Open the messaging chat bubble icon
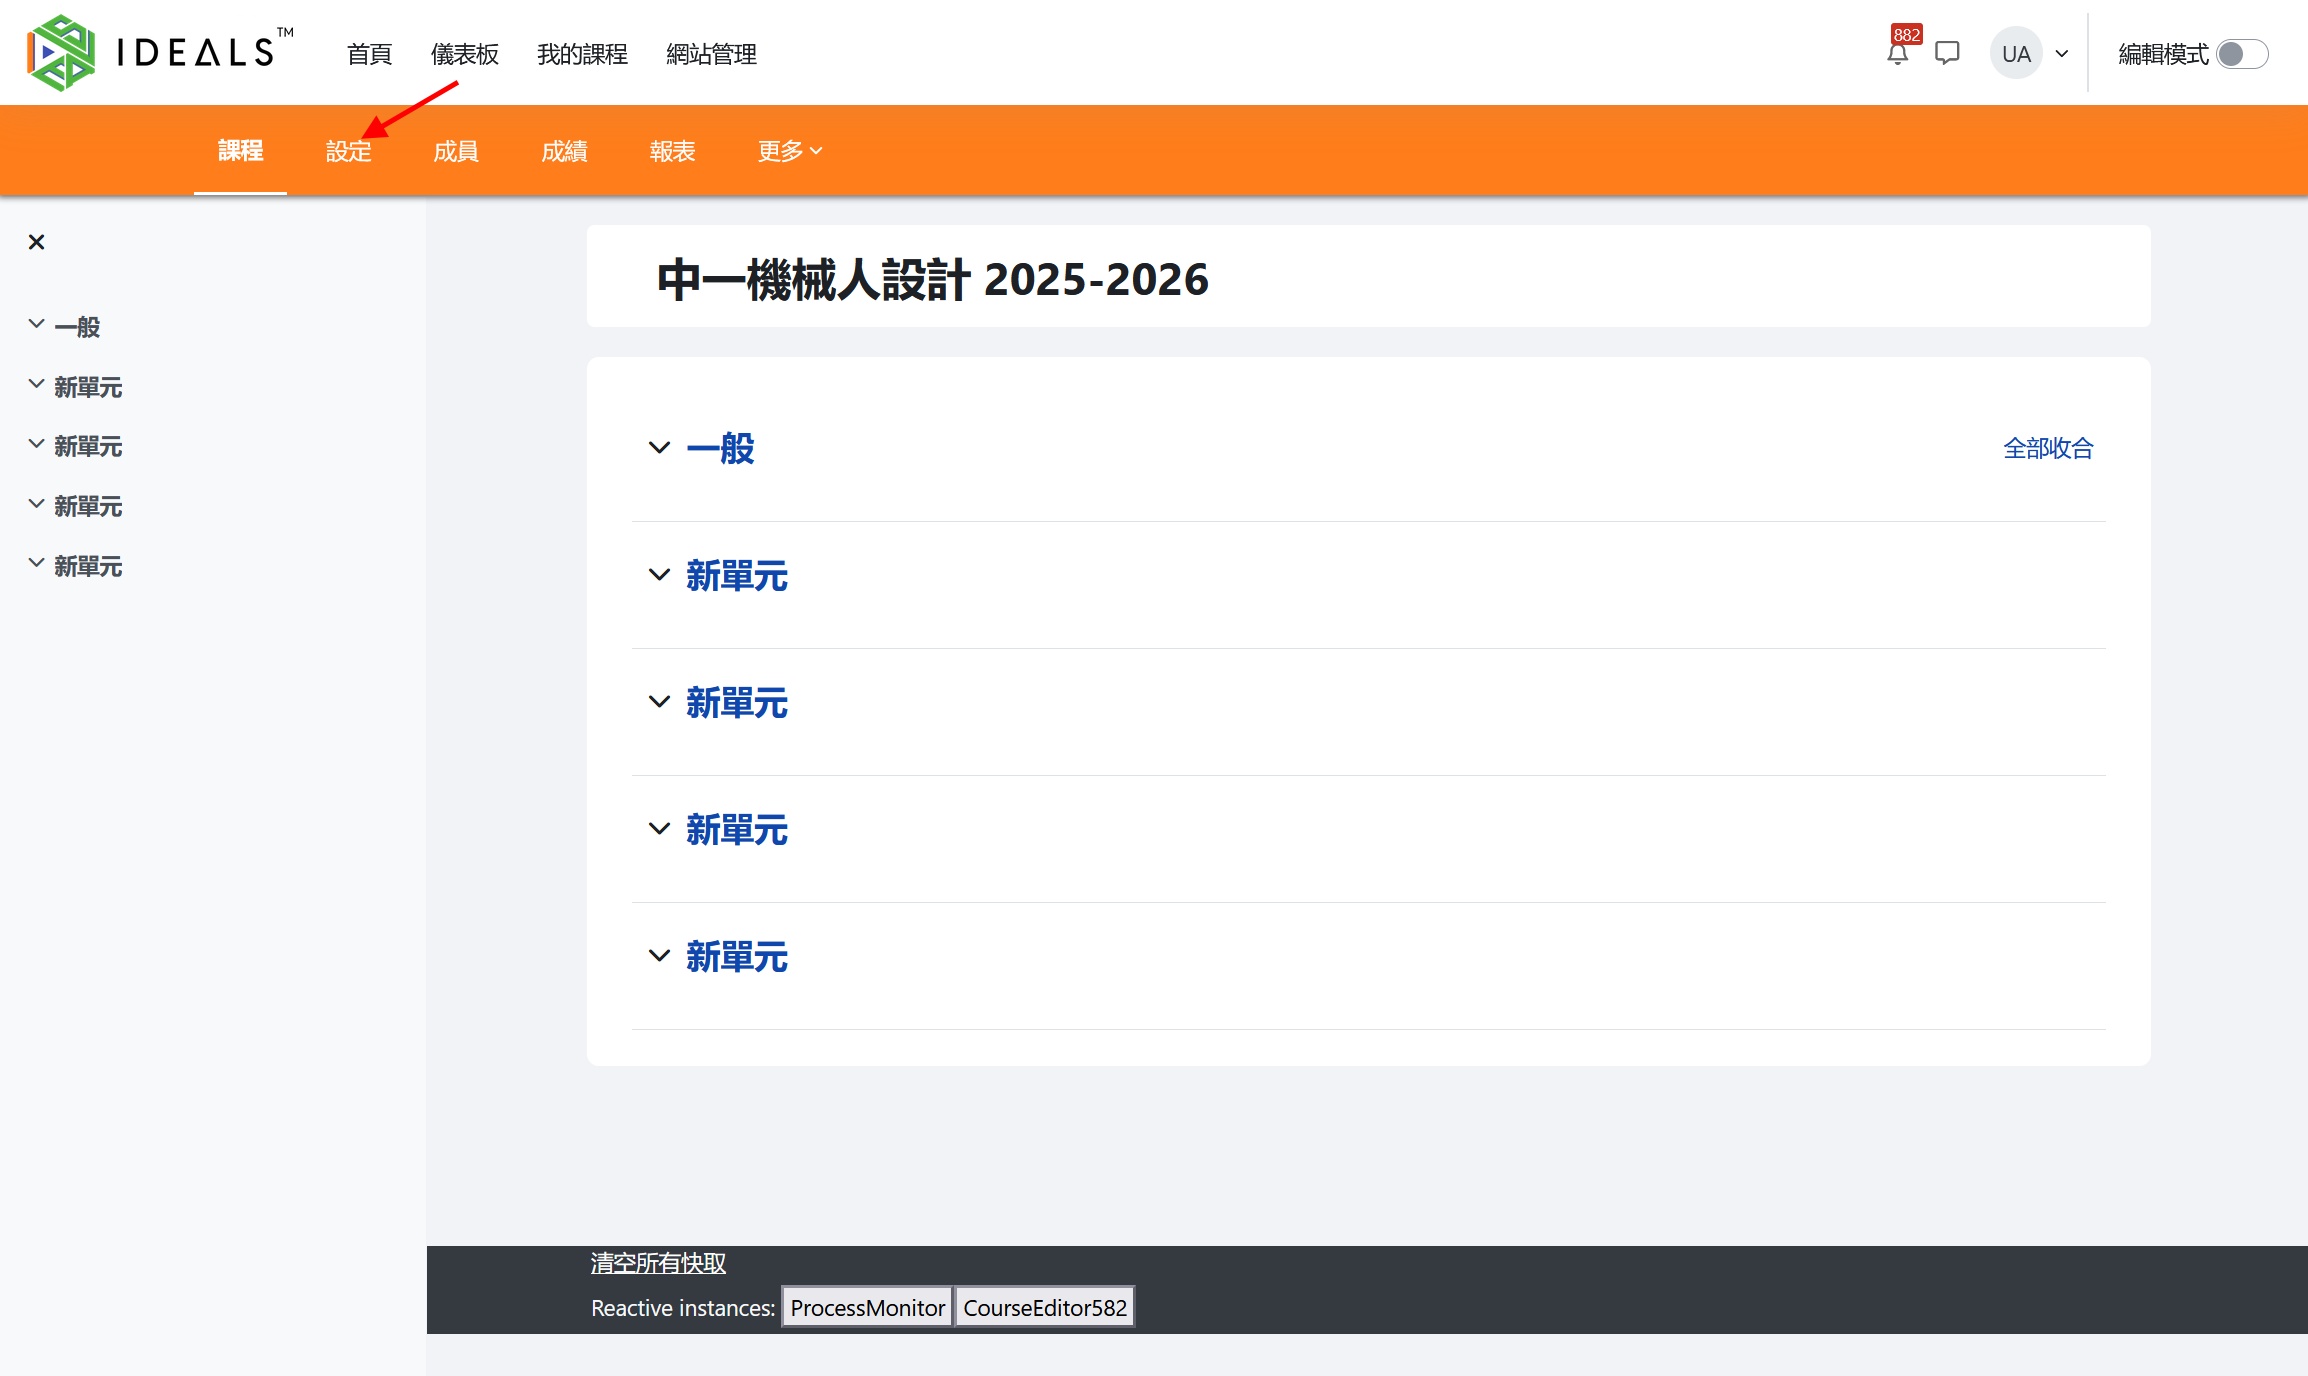Image resolution: width=2308 pixels, height=1376 pixels. pos(1947,53)
